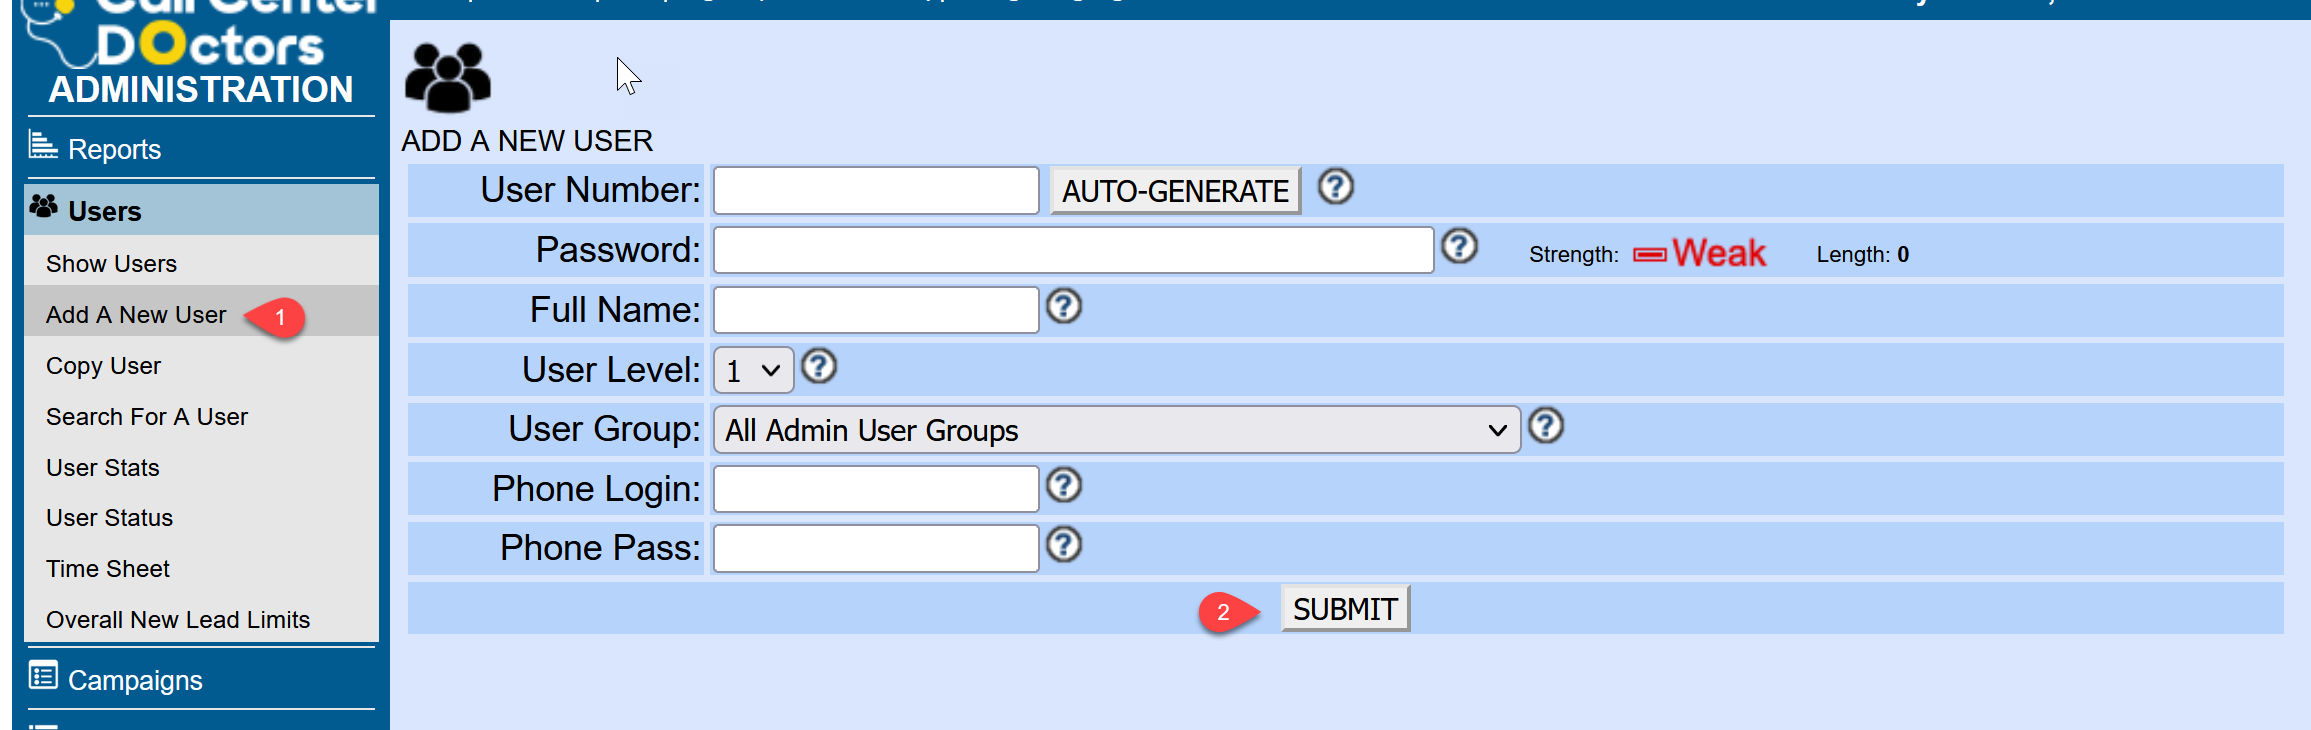This screenshot has height=730, width=2311.
Task: Open the User Level dropdown
Action: pyautogui.click(x=753, y=371)
